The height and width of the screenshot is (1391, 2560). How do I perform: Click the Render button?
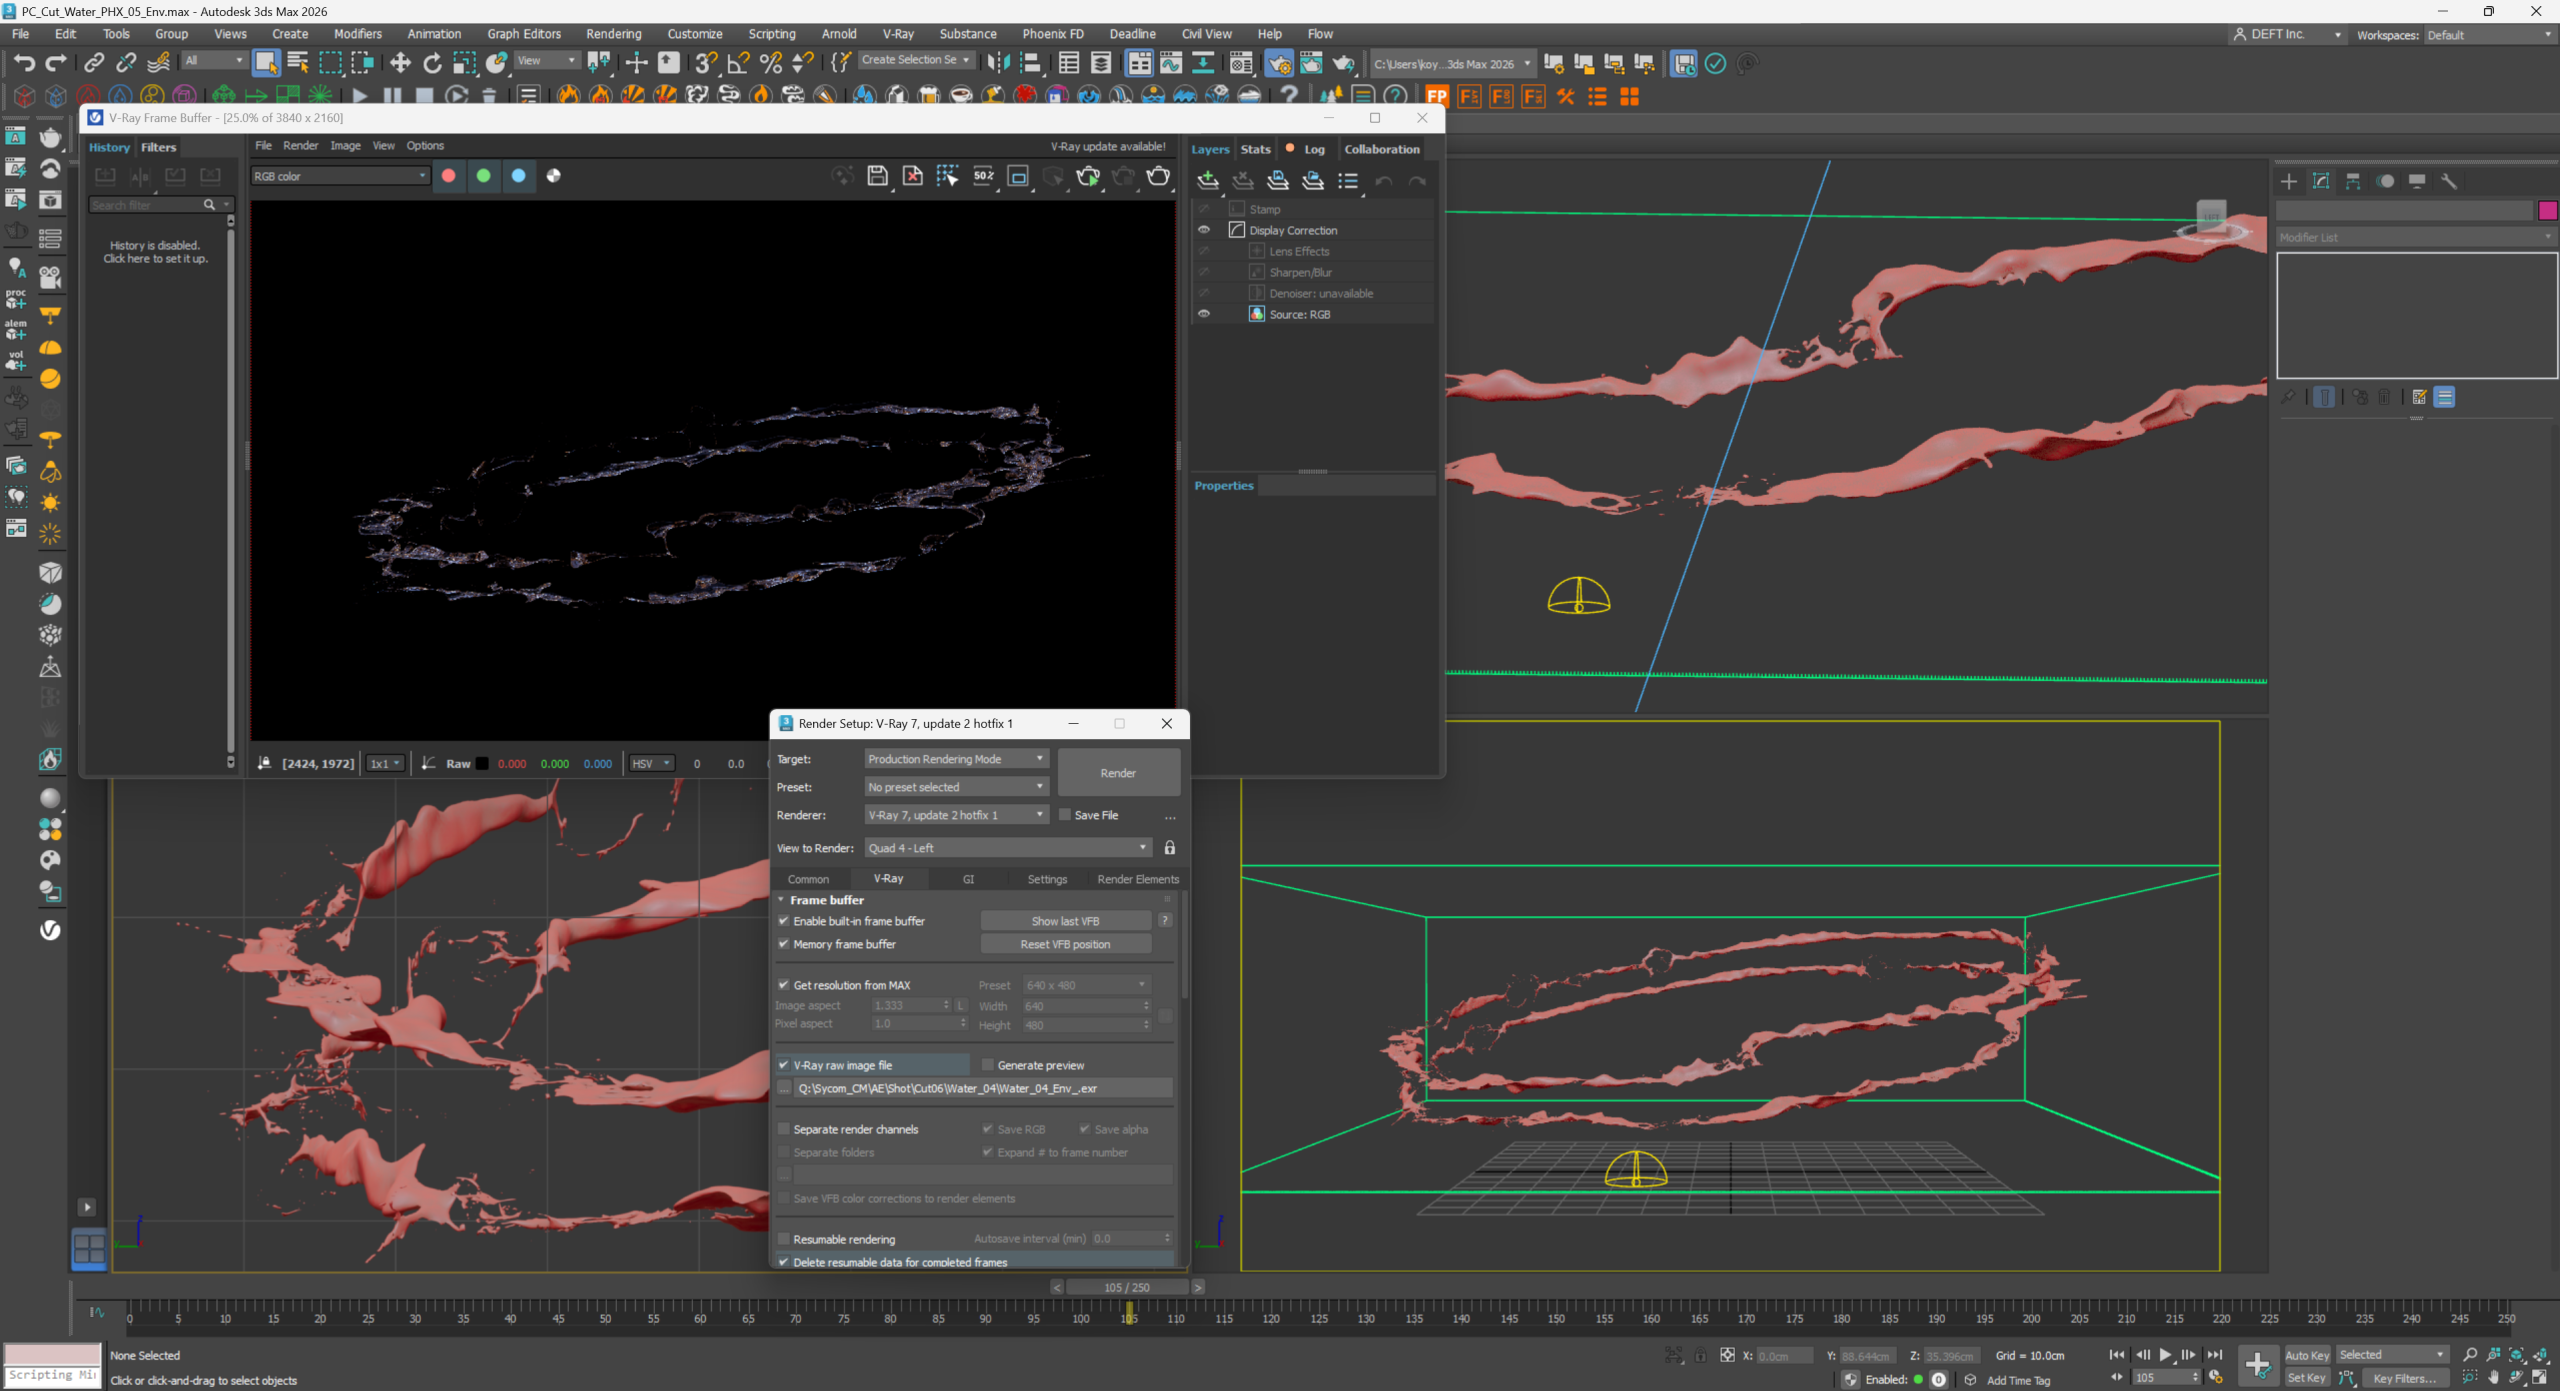tap(1118, 773)
